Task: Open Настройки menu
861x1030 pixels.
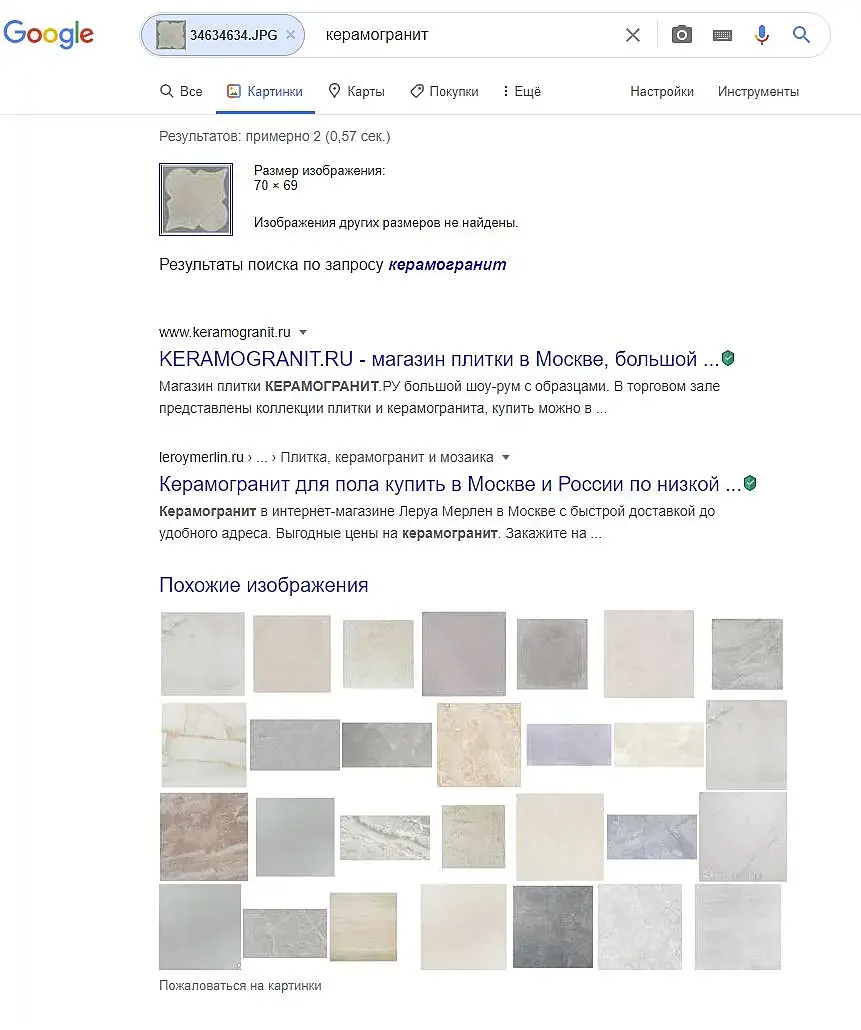Action: tap(662, 91)
